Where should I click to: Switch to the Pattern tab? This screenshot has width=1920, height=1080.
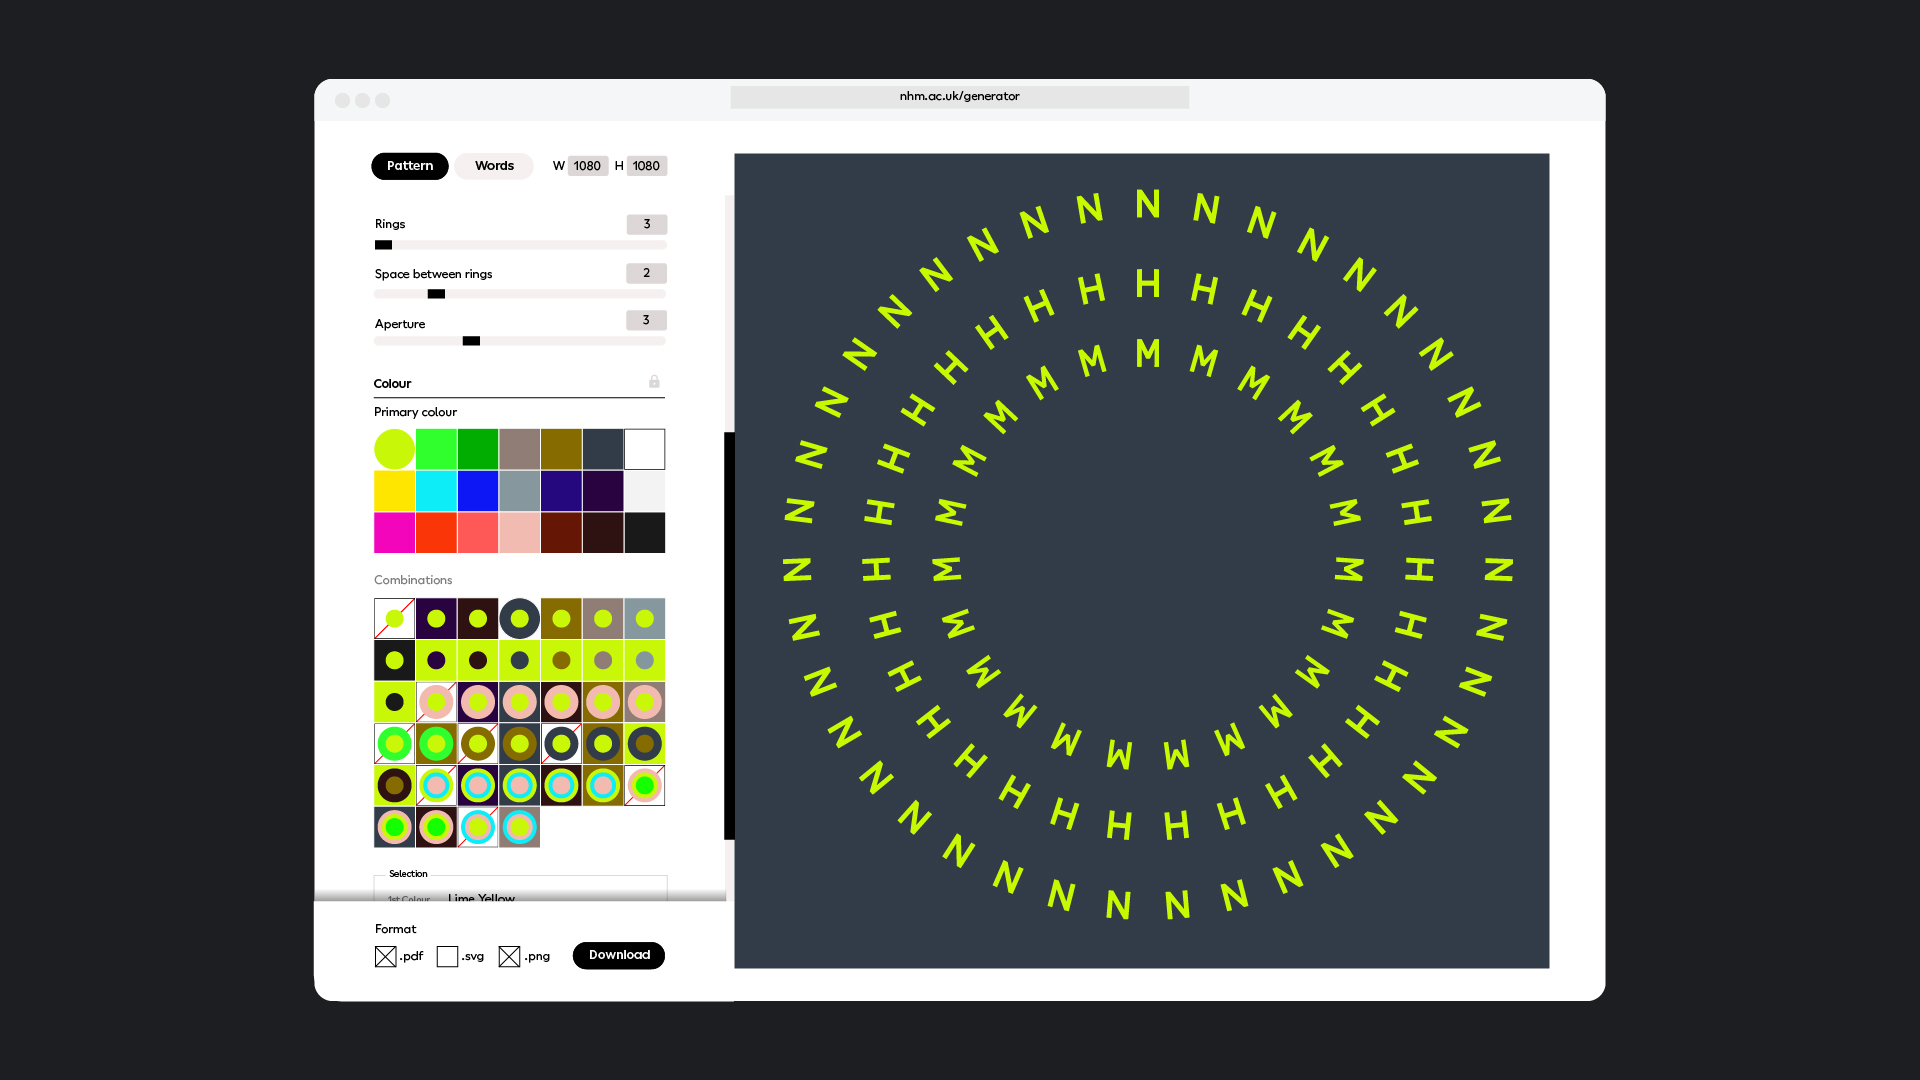pos(410,166)
